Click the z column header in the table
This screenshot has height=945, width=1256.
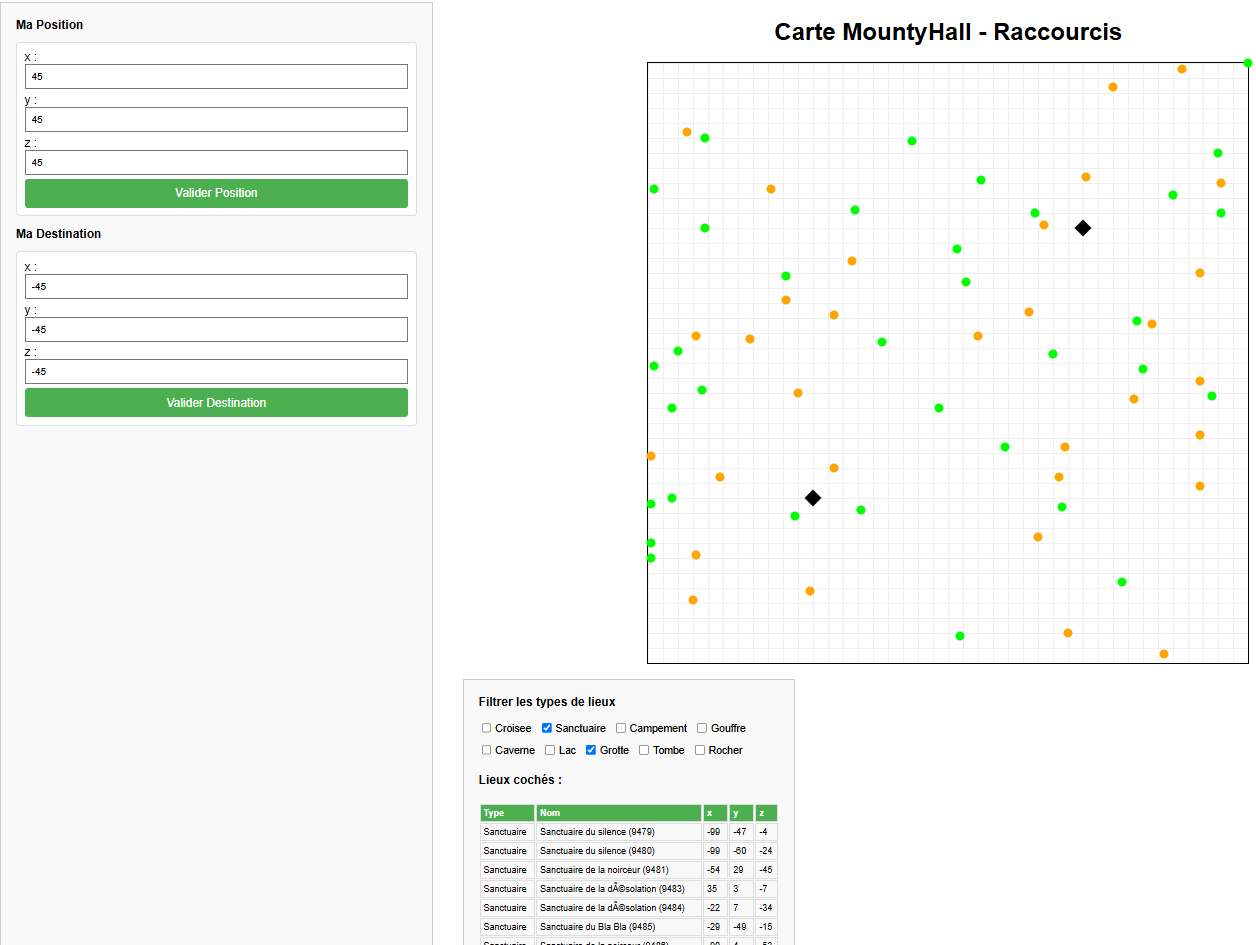click(x=765, y=813)
